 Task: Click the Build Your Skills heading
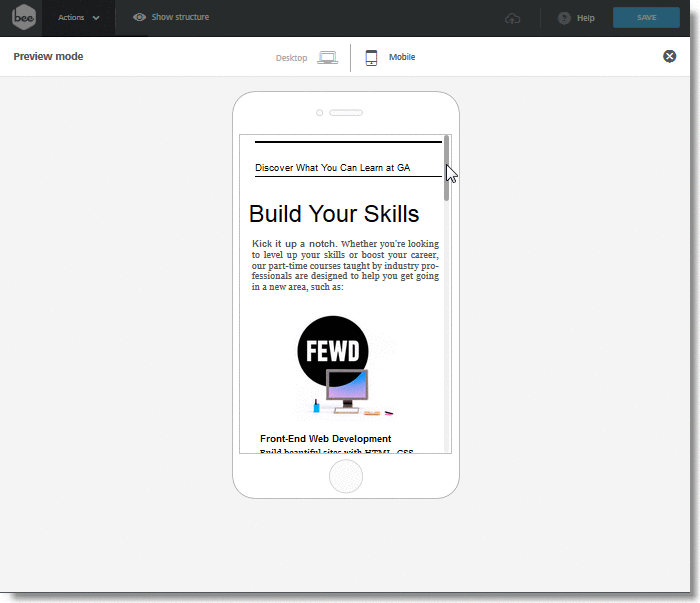coord(334,214)
